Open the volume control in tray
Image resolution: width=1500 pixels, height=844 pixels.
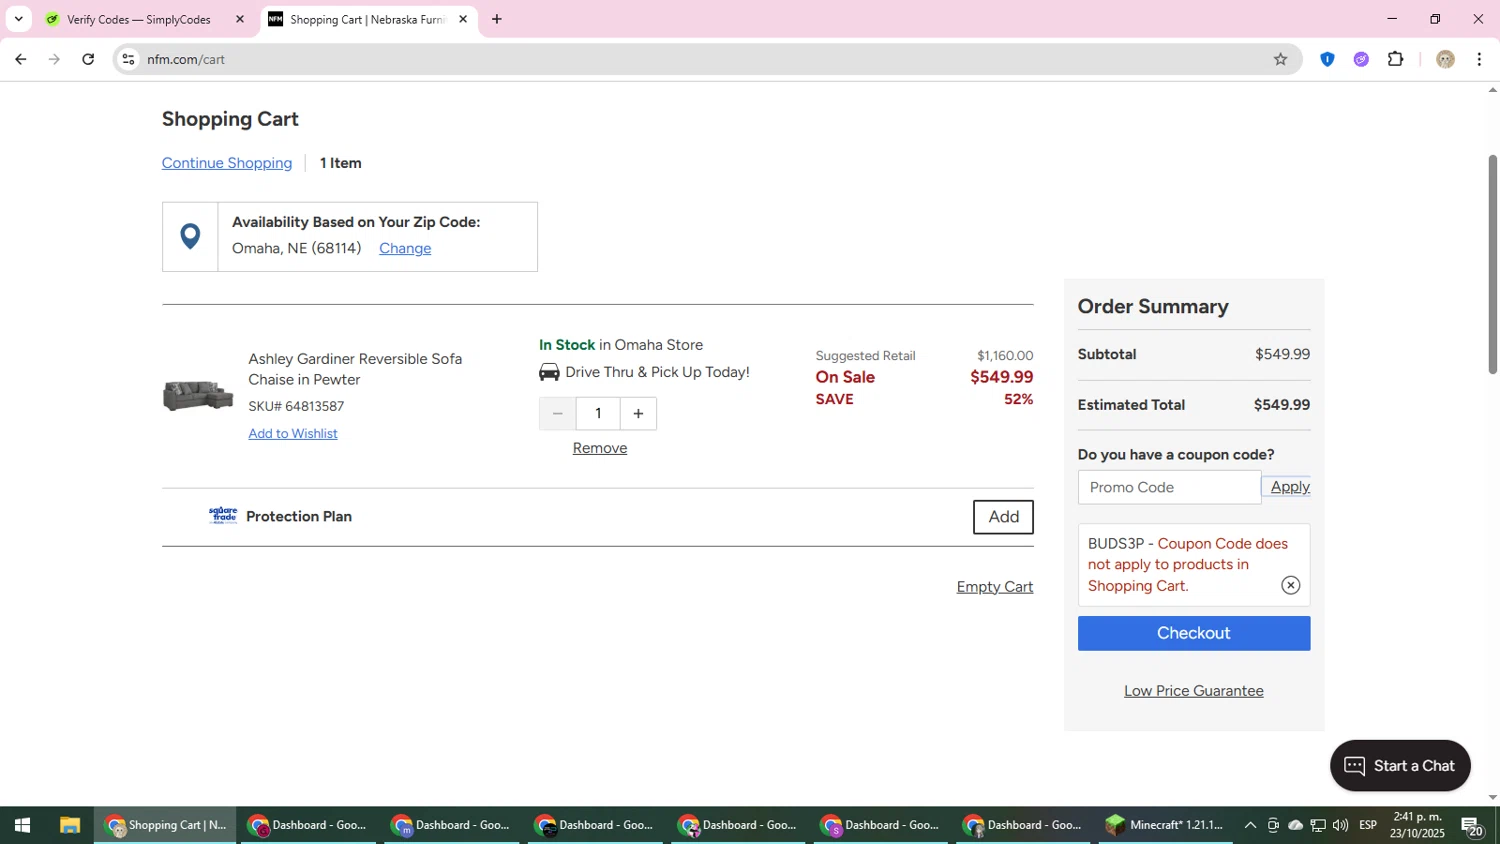point(1340,825)
